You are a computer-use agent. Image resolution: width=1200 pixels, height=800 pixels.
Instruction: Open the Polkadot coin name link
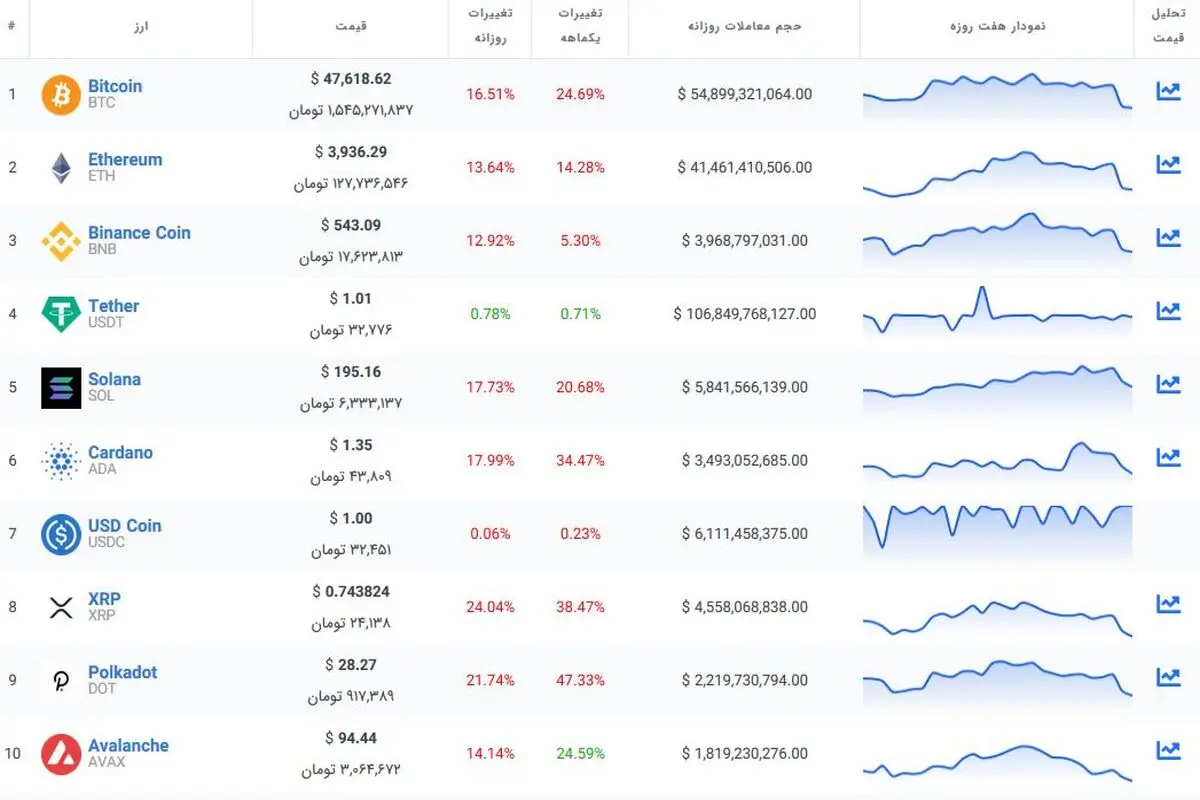122,672
